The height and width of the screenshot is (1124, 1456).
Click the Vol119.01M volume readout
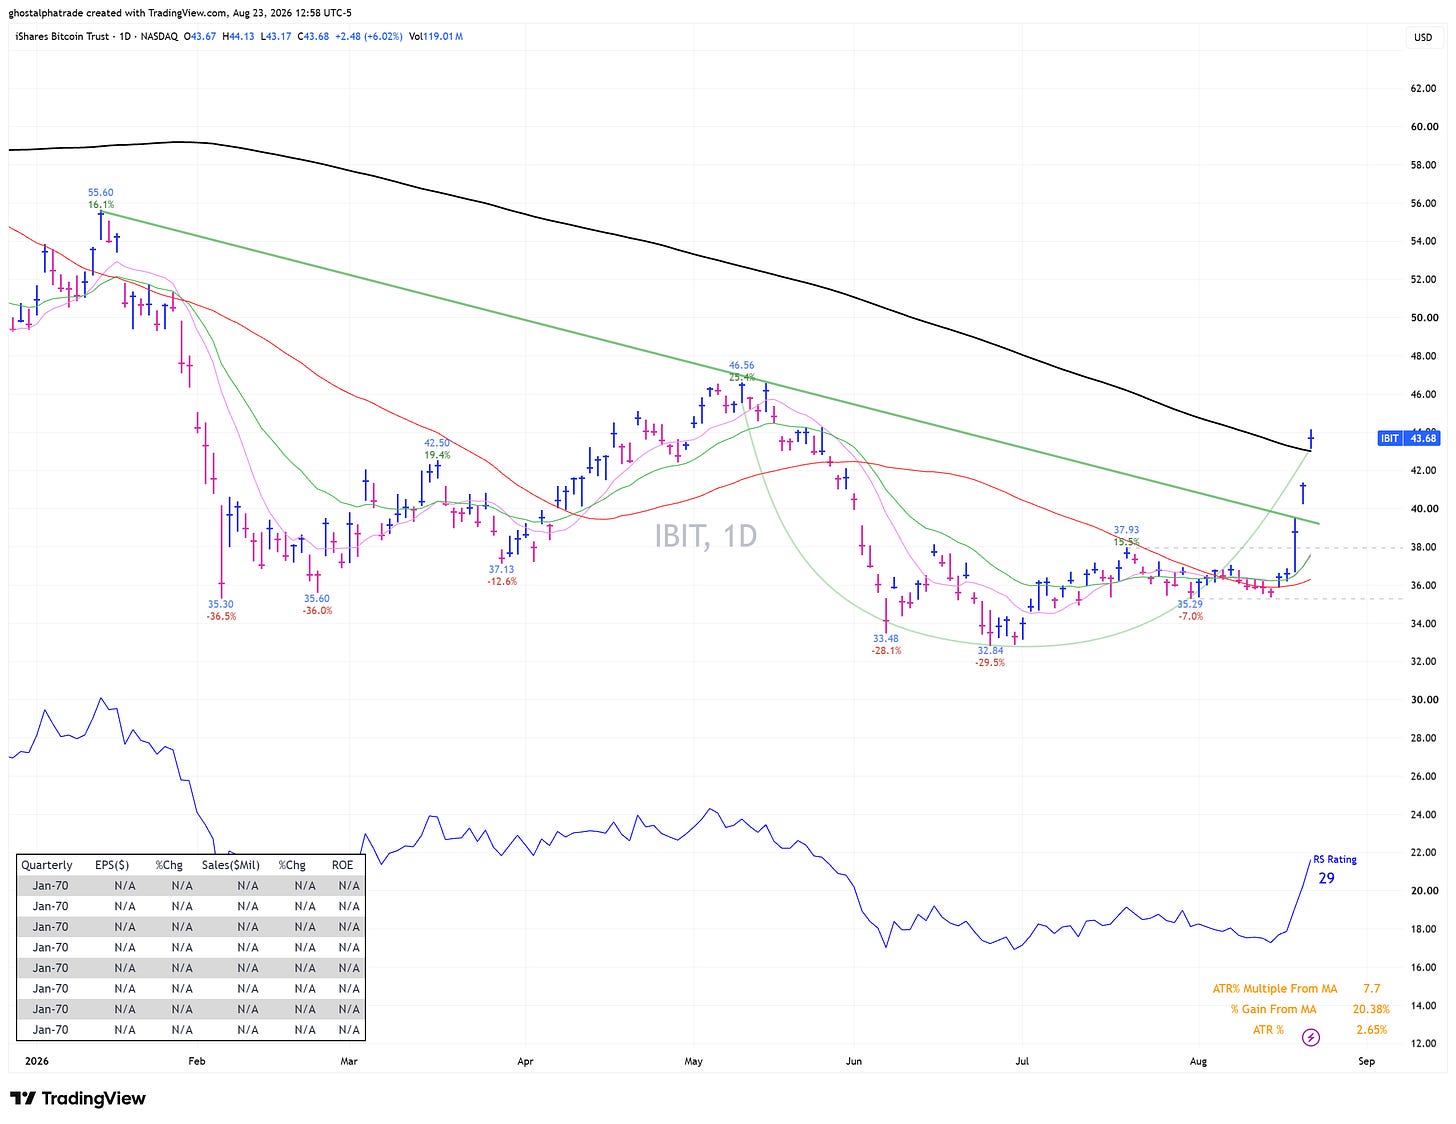436,37
